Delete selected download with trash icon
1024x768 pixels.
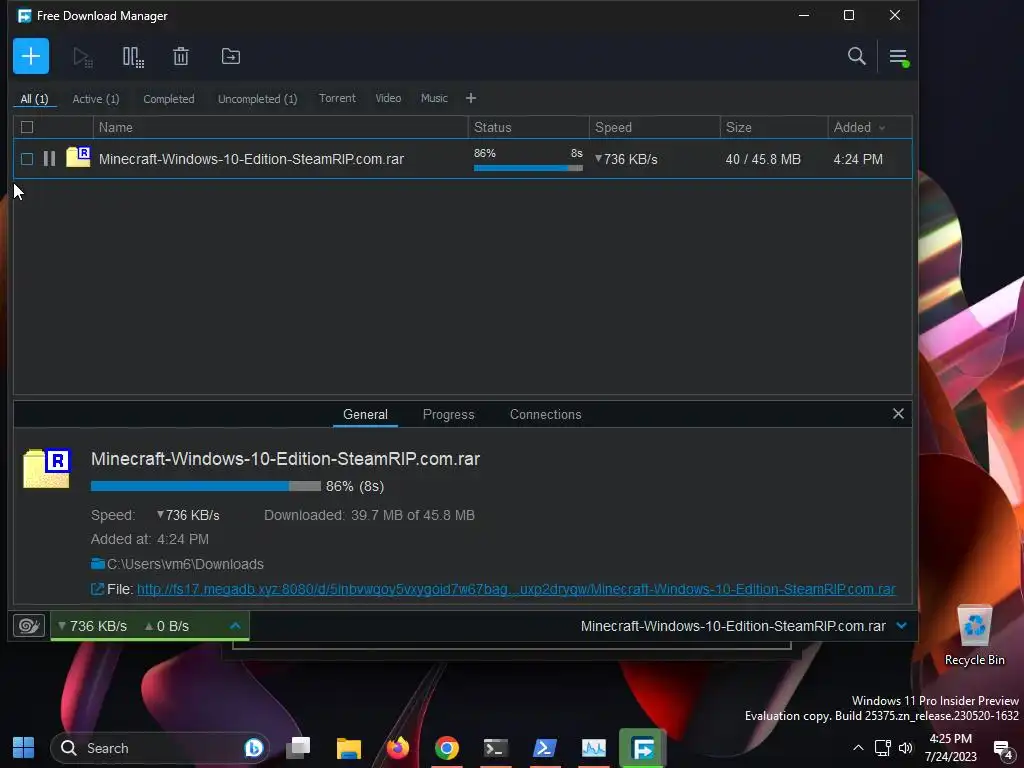tap(181, 56)
